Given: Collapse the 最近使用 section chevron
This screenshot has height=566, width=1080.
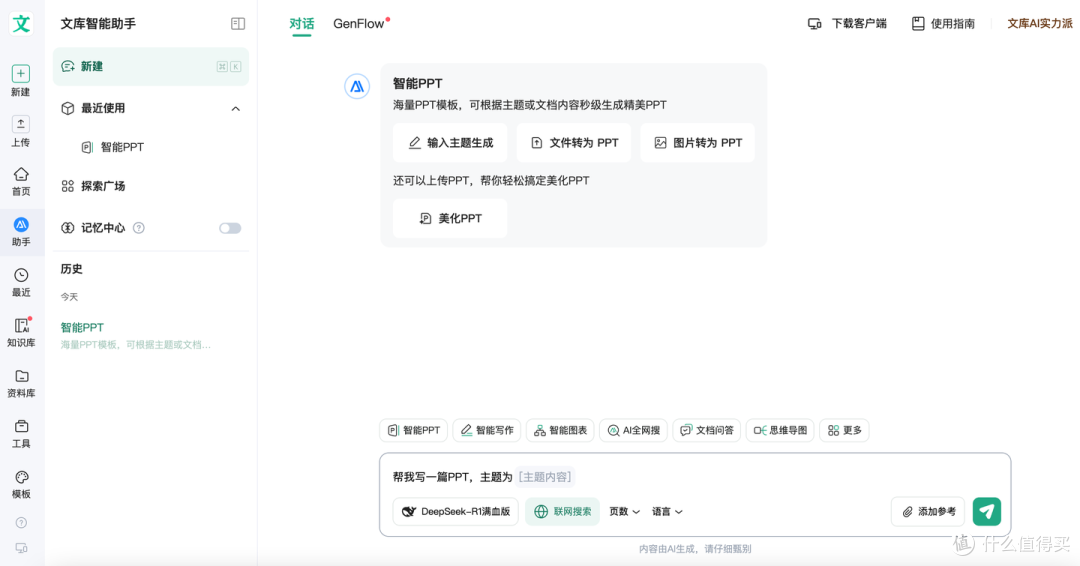Looking at the screenshot, I should coord(236,109).
